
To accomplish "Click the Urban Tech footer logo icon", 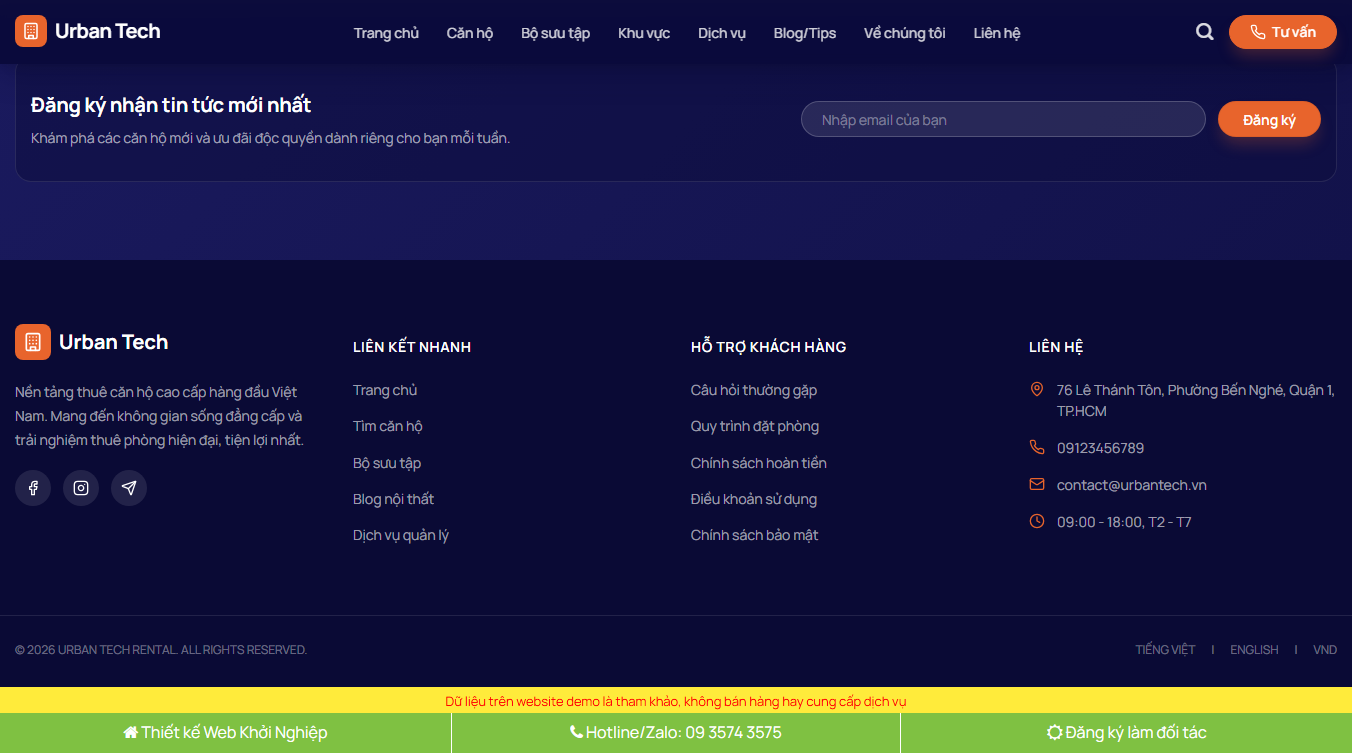I will [33, 342].
